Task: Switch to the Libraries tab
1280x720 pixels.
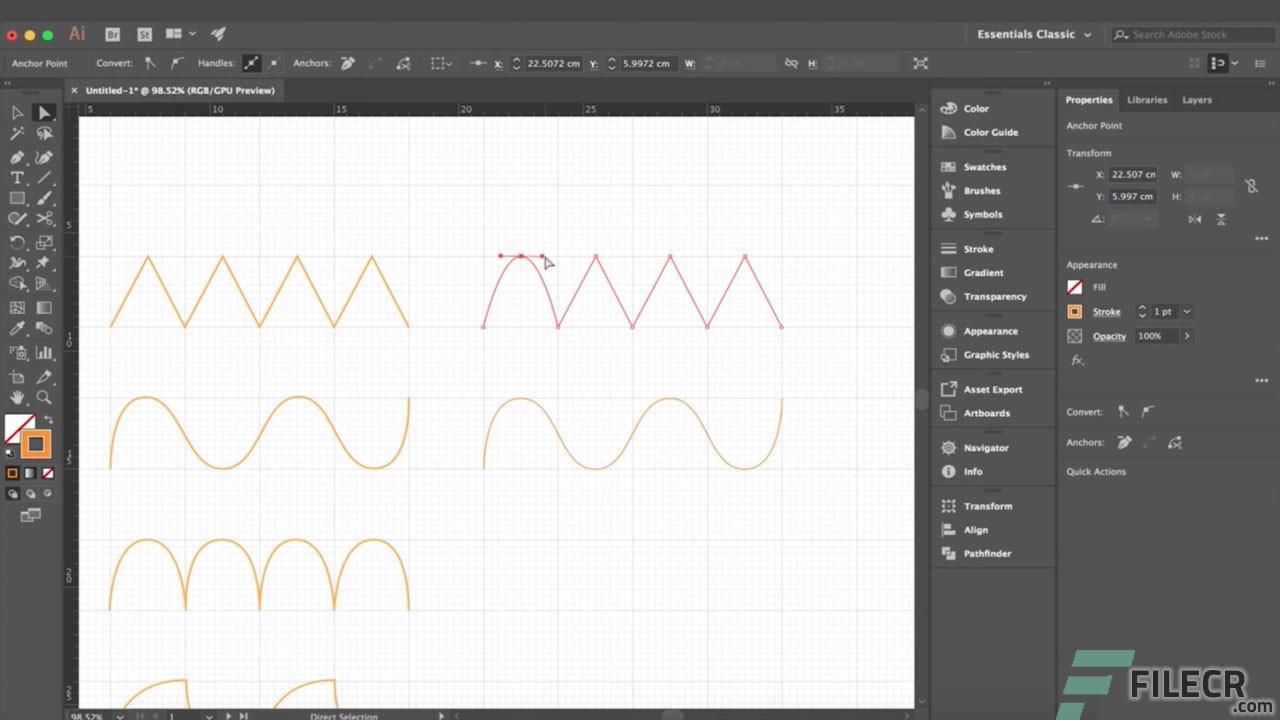Action: click(x=1146, y=99)
